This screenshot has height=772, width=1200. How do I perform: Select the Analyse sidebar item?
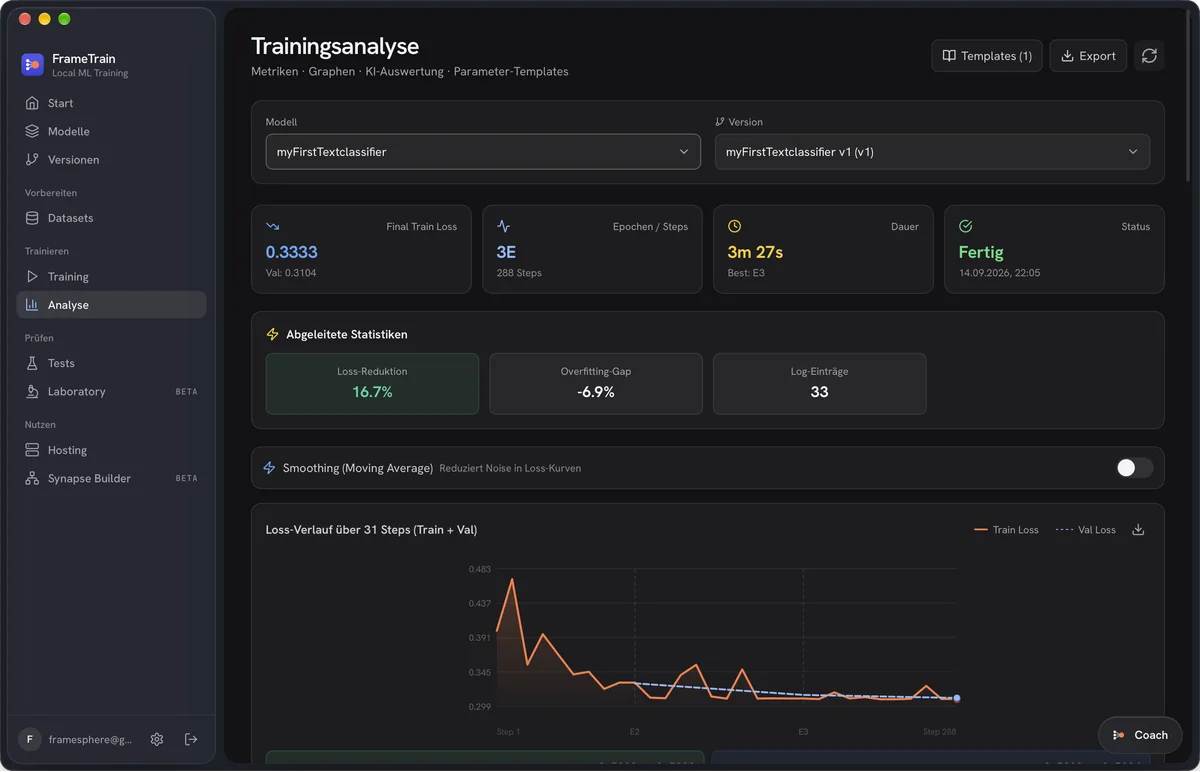pos(112,305)
